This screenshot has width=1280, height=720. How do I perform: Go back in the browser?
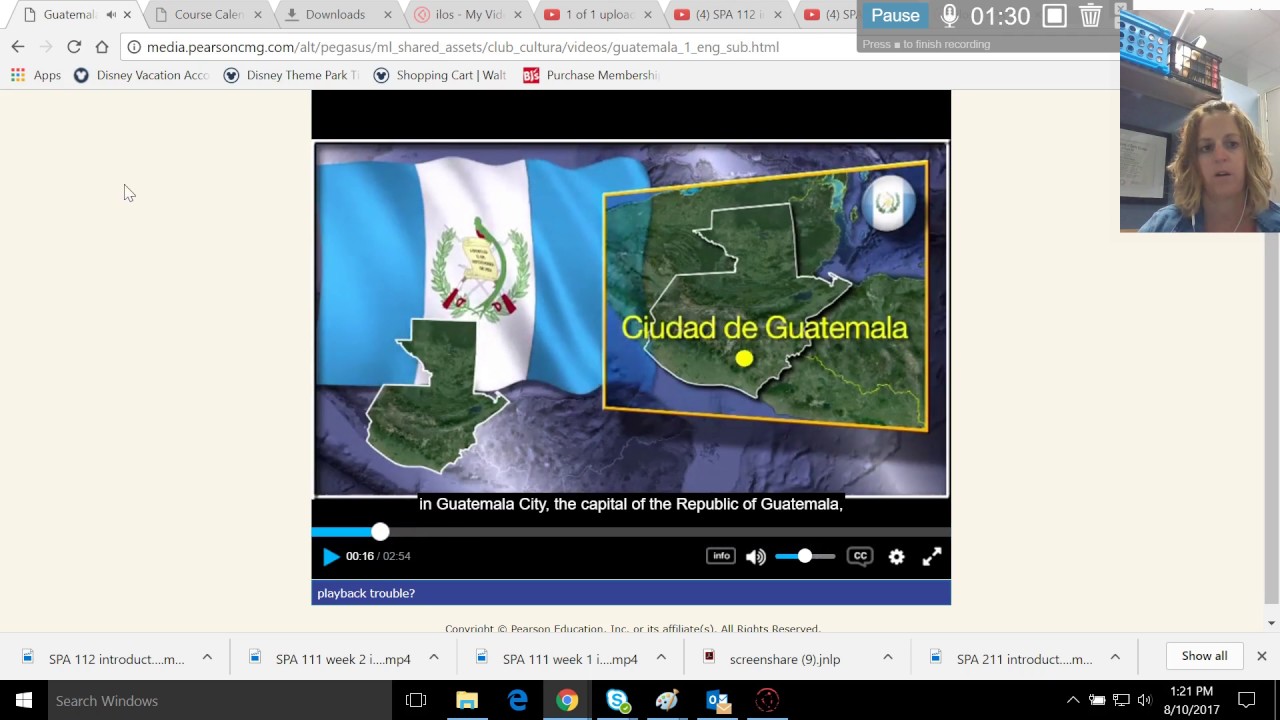pos(18,47)
